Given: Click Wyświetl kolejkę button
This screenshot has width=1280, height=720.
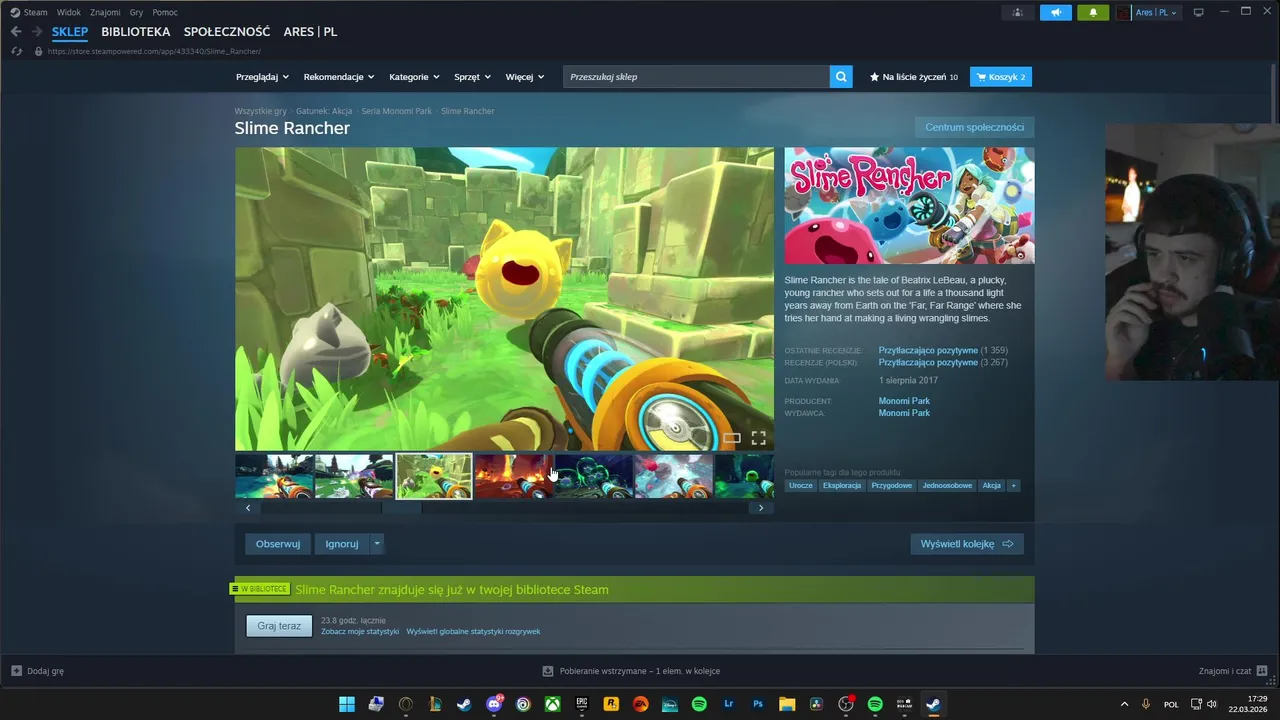Looking at the screenshot, I should [967, 544].
